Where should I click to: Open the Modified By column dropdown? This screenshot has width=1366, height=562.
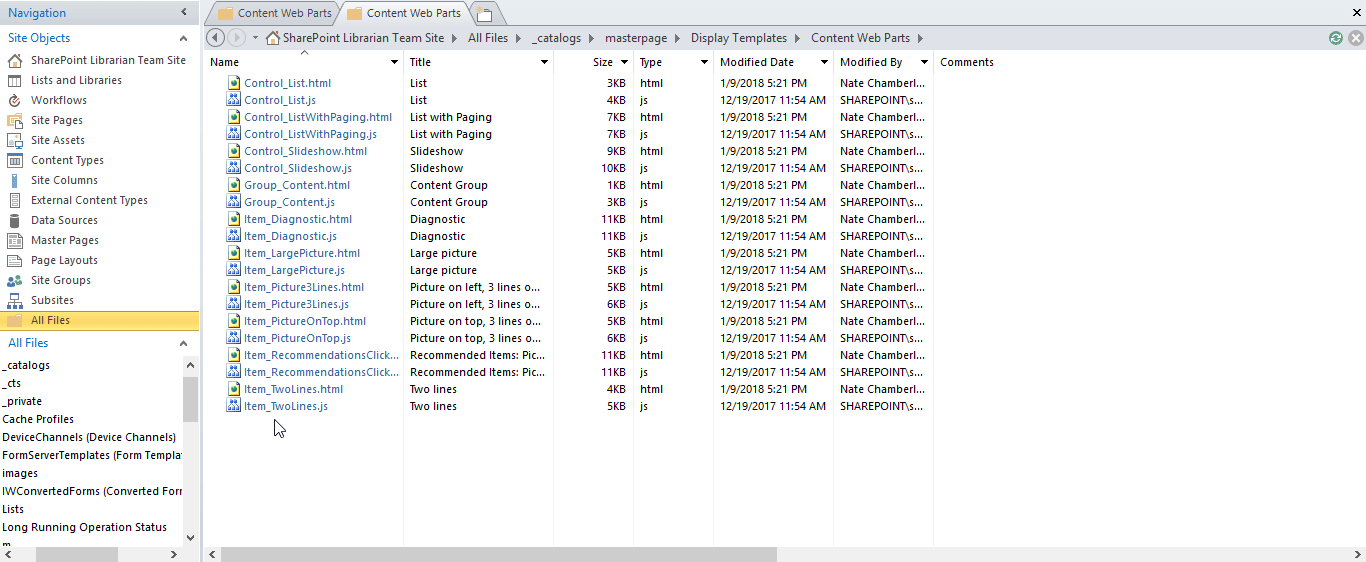click(924, 62)
